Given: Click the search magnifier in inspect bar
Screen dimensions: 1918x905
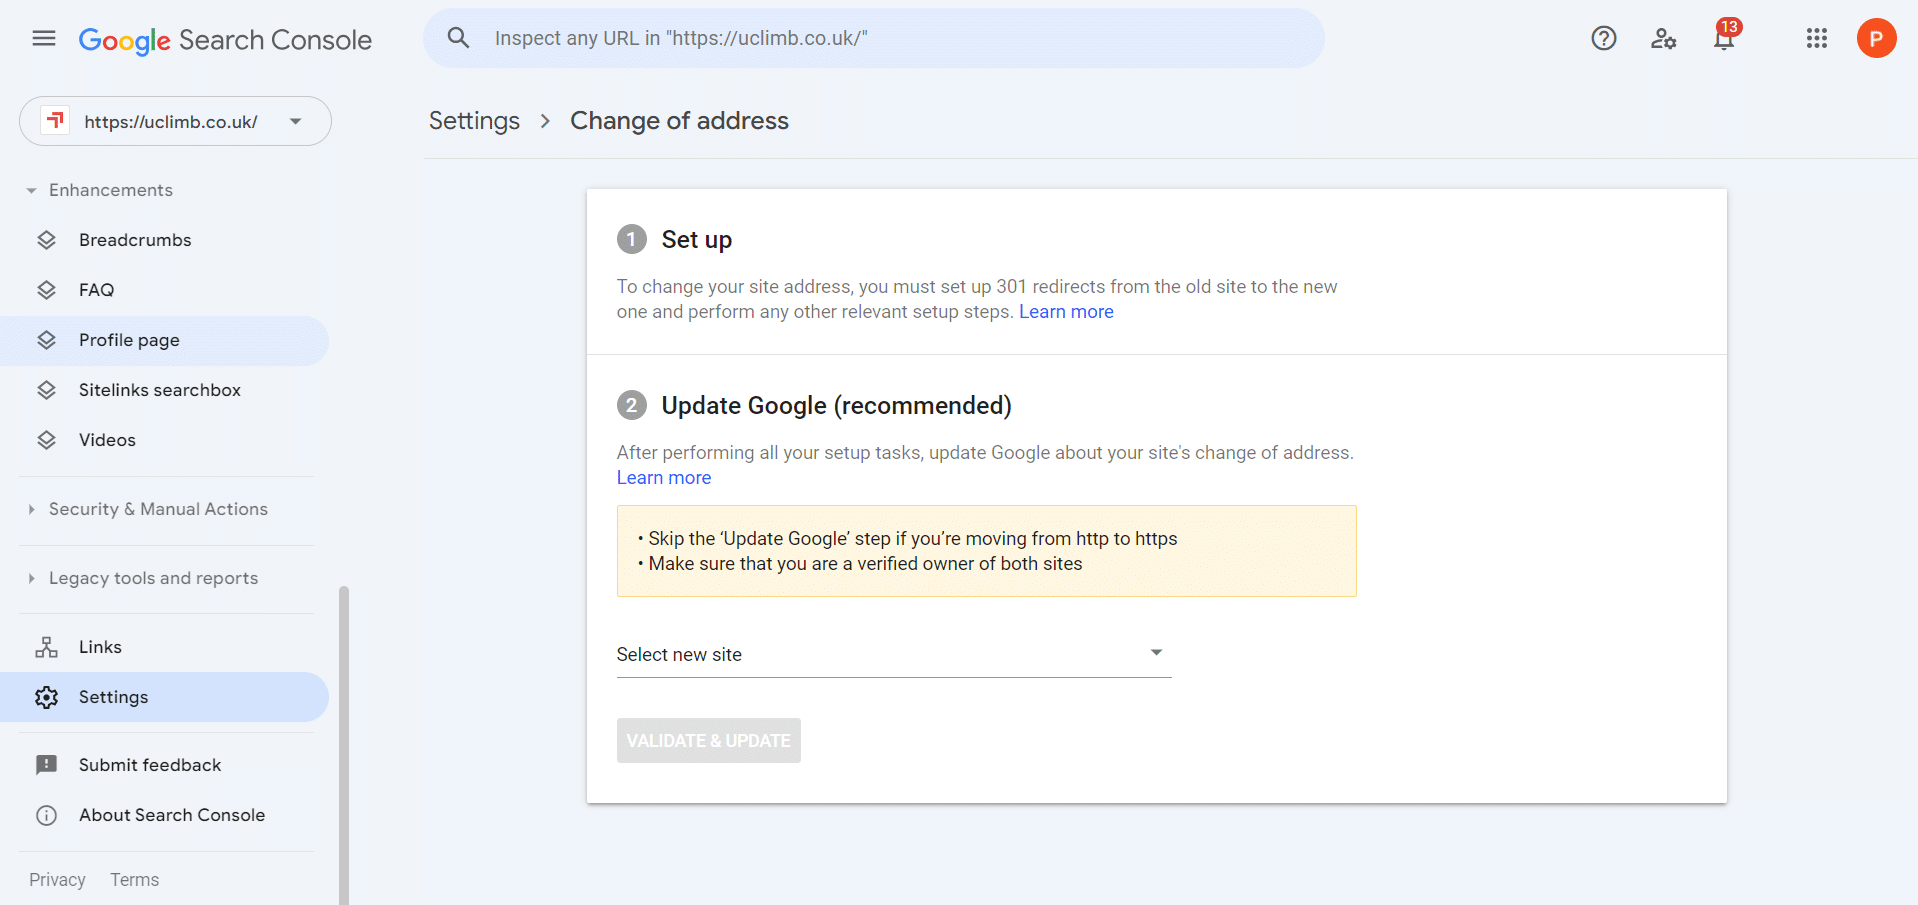Looking at the screenshot, I should [458, 37].
